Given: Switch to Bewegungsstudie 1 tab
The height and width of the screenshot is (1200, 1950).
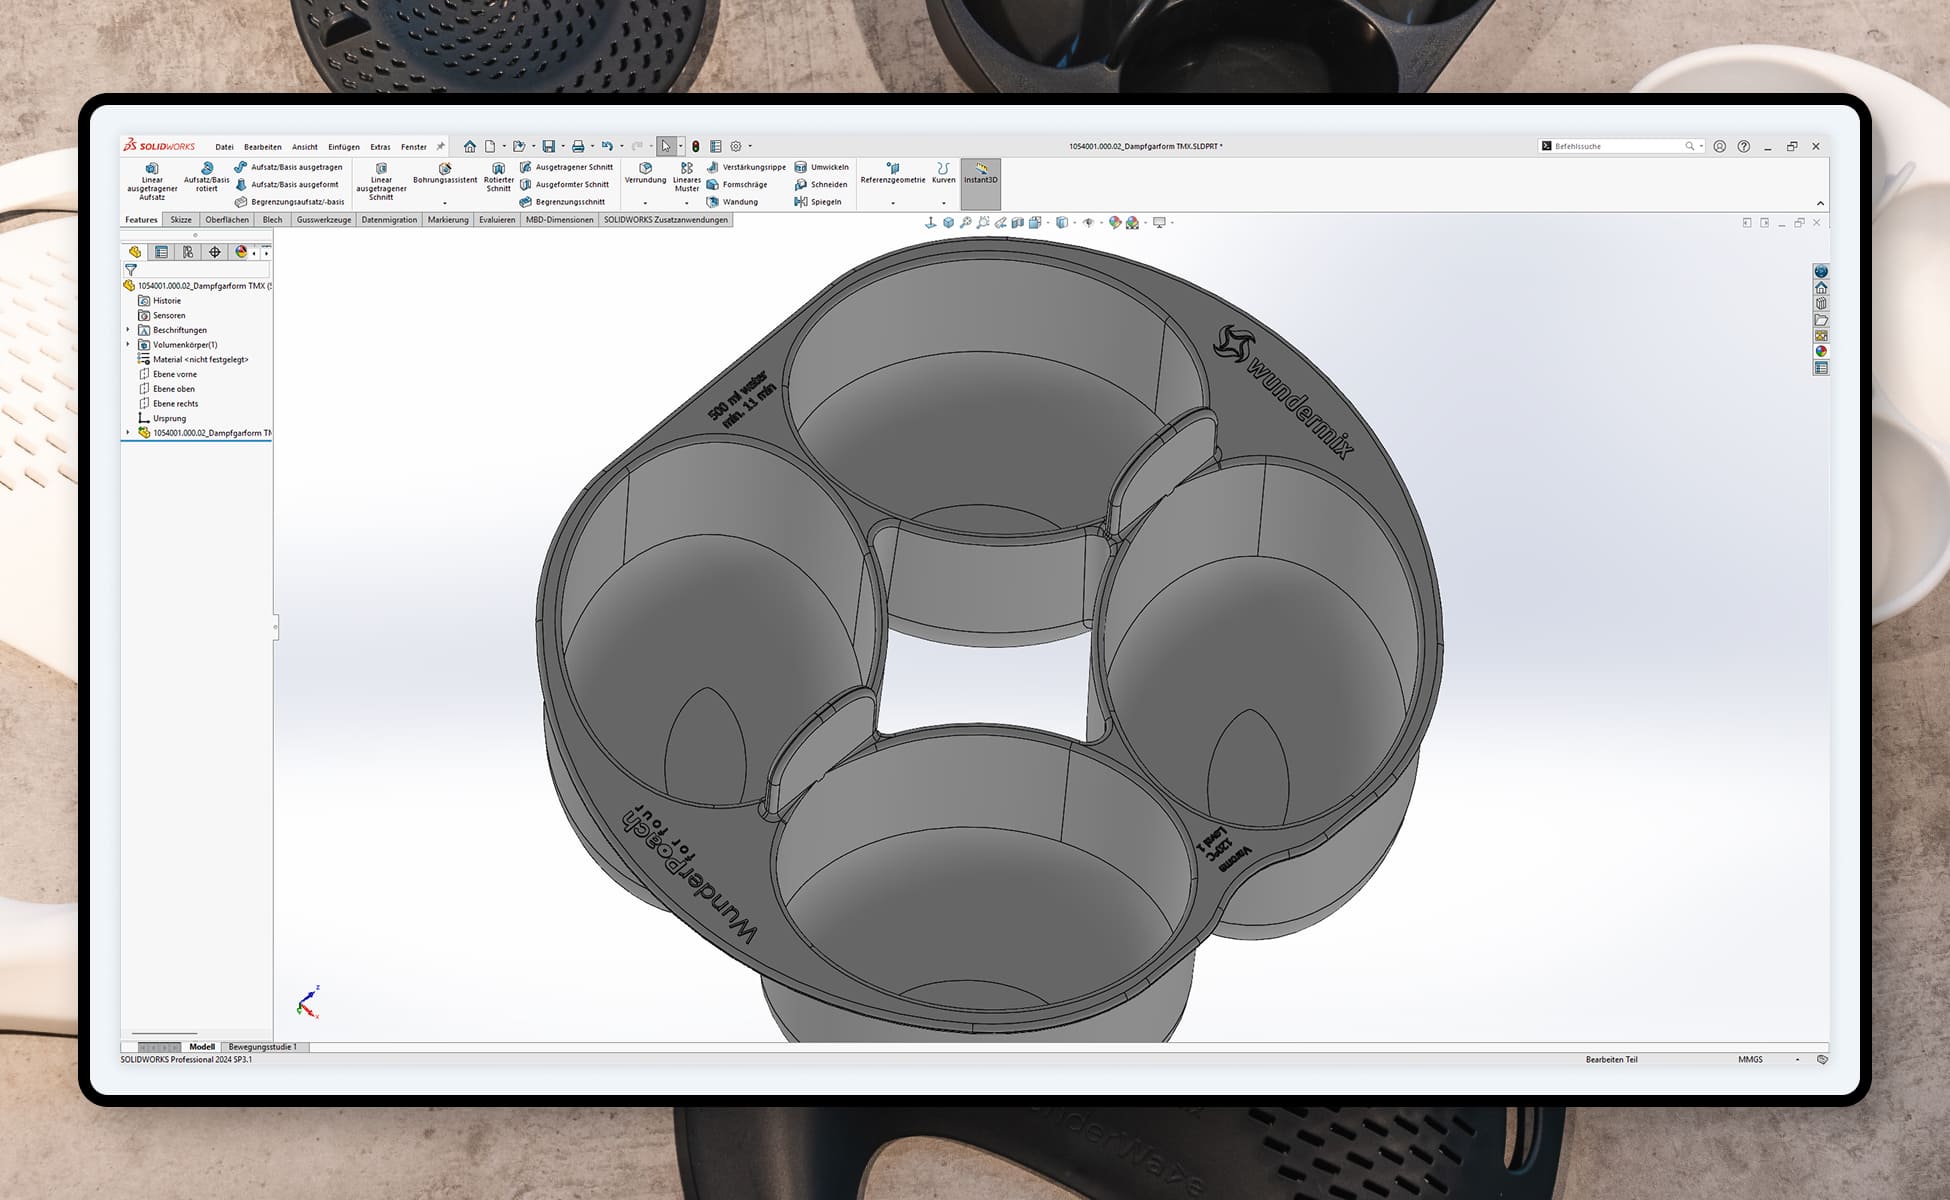Looking at the screenshot, I should tap(263, 1047).
